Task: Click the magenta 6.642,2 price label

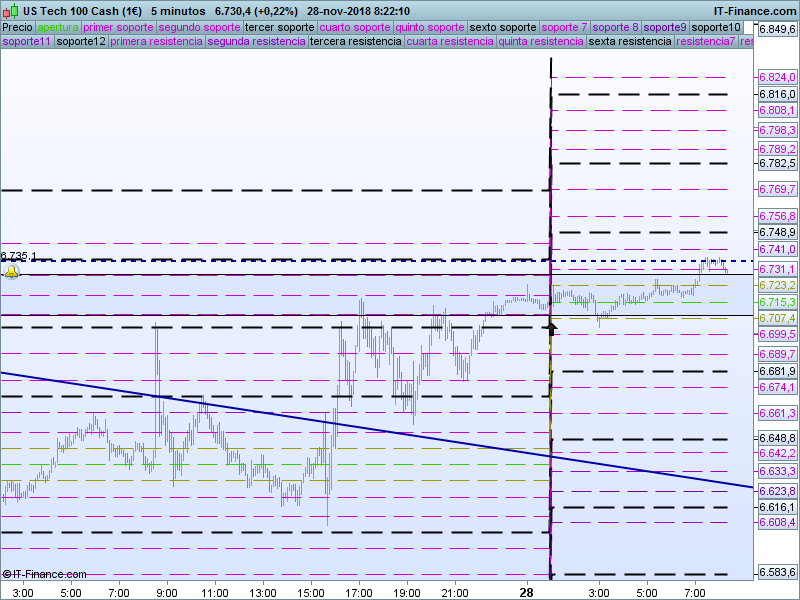Action: (777, 453)
